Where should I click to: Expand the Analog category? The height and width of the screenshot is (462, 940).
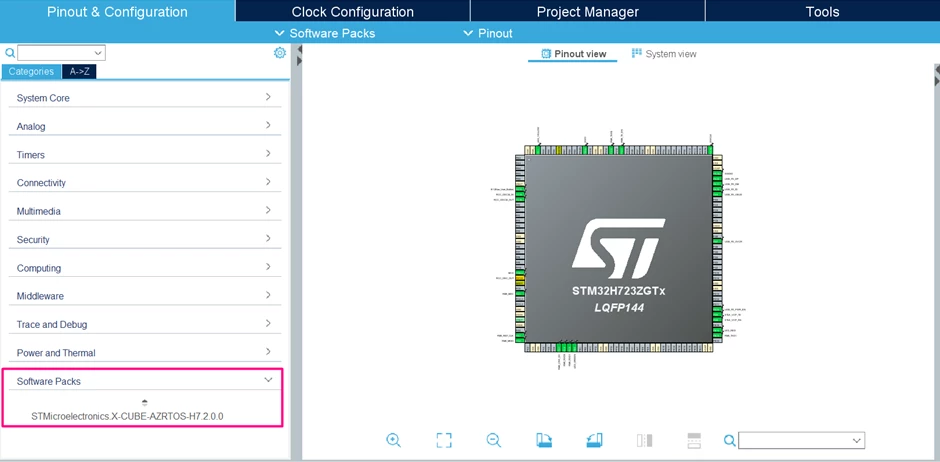144,126
